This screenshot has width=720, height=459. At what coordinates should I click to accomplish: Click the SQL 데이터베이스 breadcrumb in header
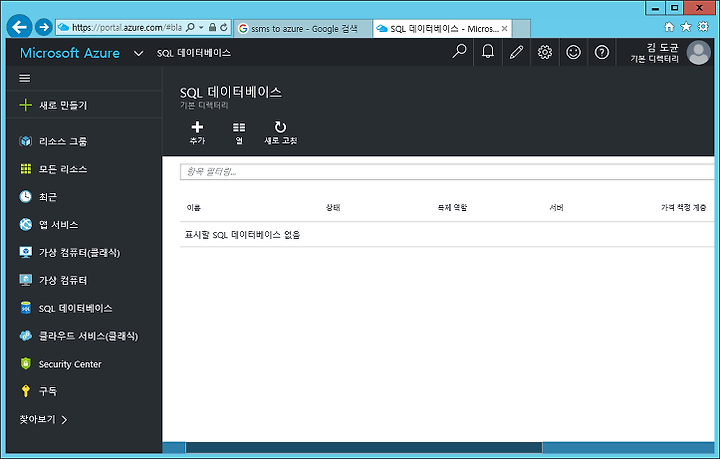[x=193, y=53]
